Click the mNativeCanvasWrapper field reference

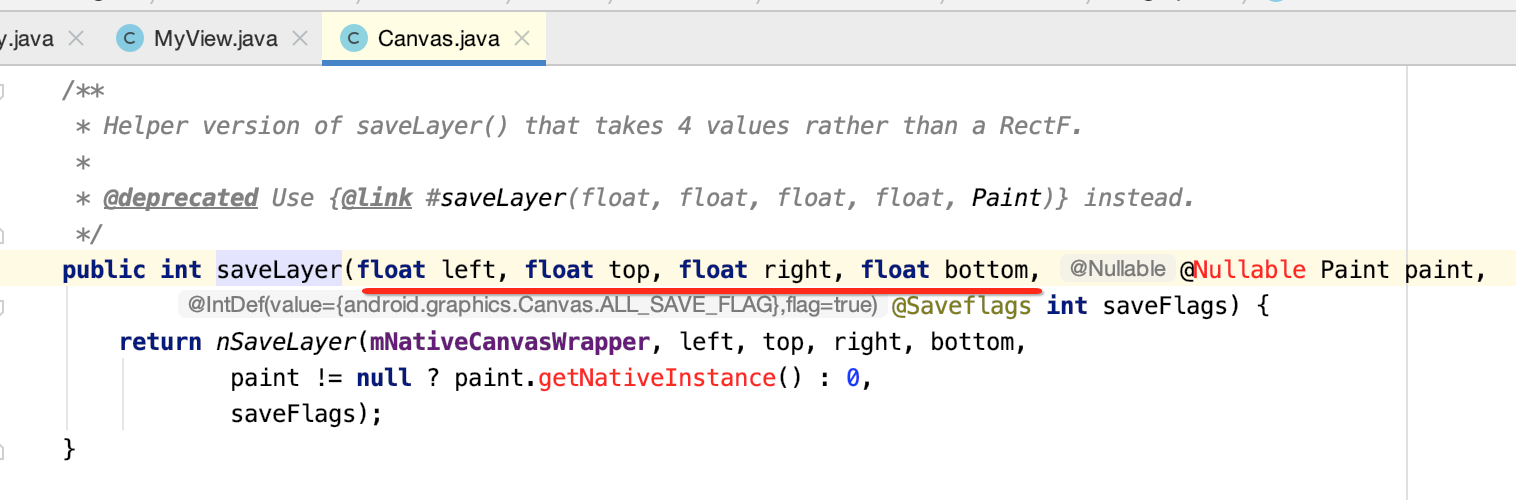[x=511, y=341]
